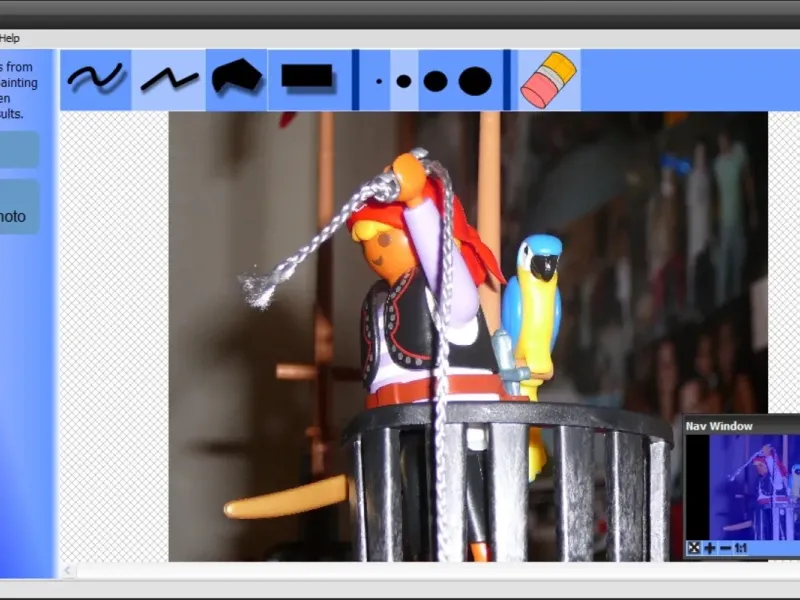Image resolution: width=800 pixels, height=600 pixels.
Task: Zoom in with Nav Window plus button
Action: pyautogui.click(x=710, y=548)
